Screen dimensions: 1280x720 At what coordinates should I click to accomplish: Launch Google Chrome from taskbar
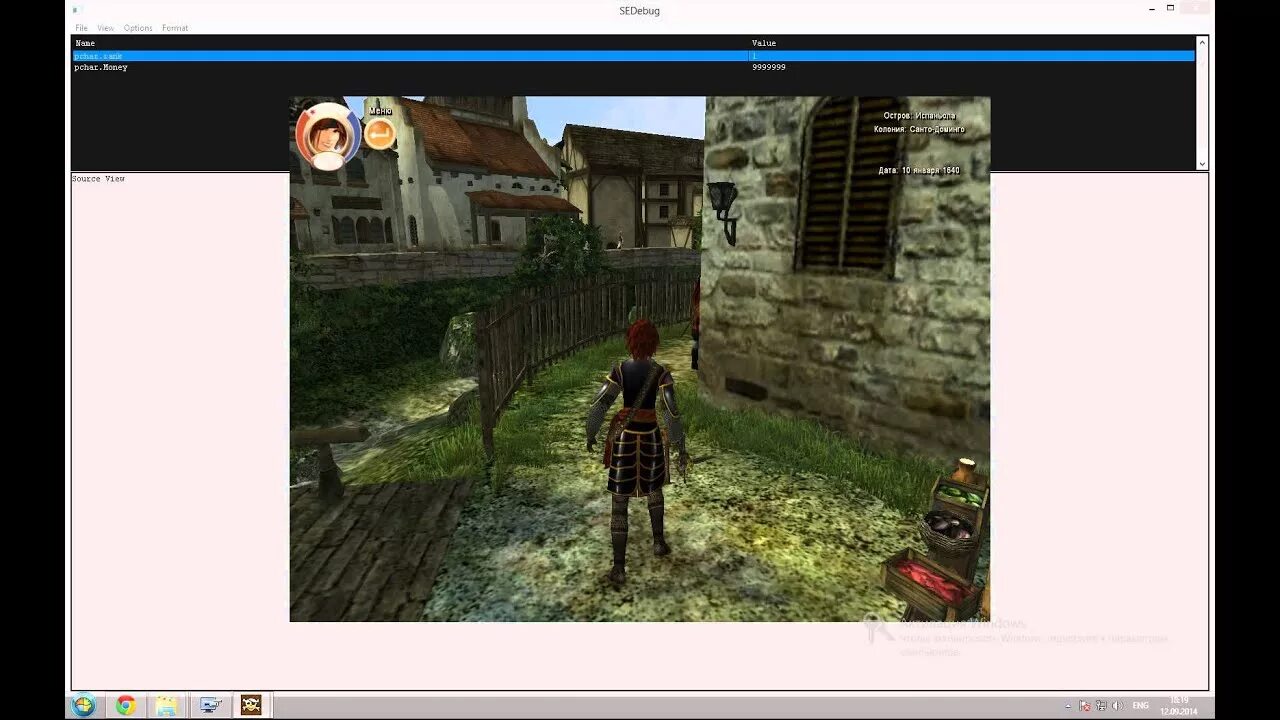point(125,705)
